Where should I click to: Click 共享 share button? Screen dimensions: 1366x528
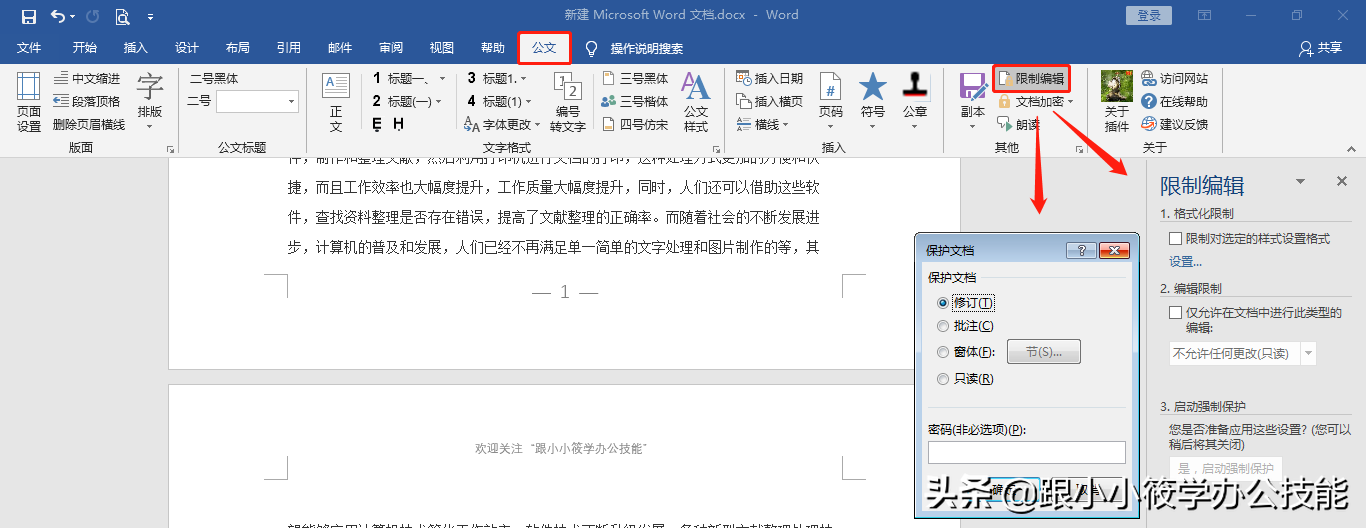(x=1320, y=48)
